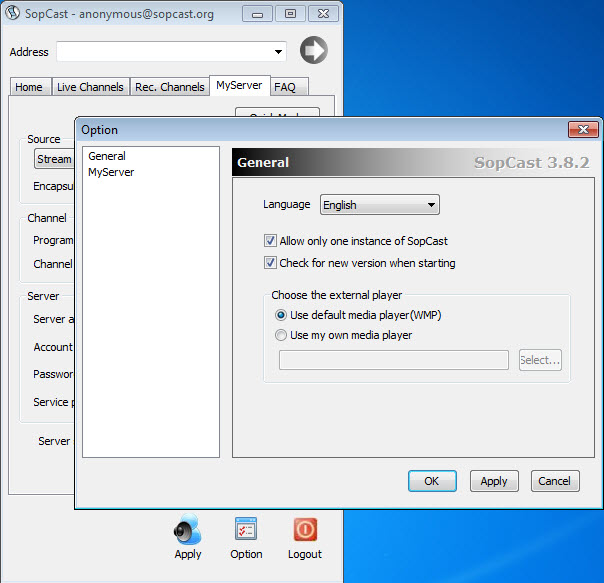Close the Option dialog with red X
The image size is (604, 583).
pyautogui.click(x=583, y=129)
